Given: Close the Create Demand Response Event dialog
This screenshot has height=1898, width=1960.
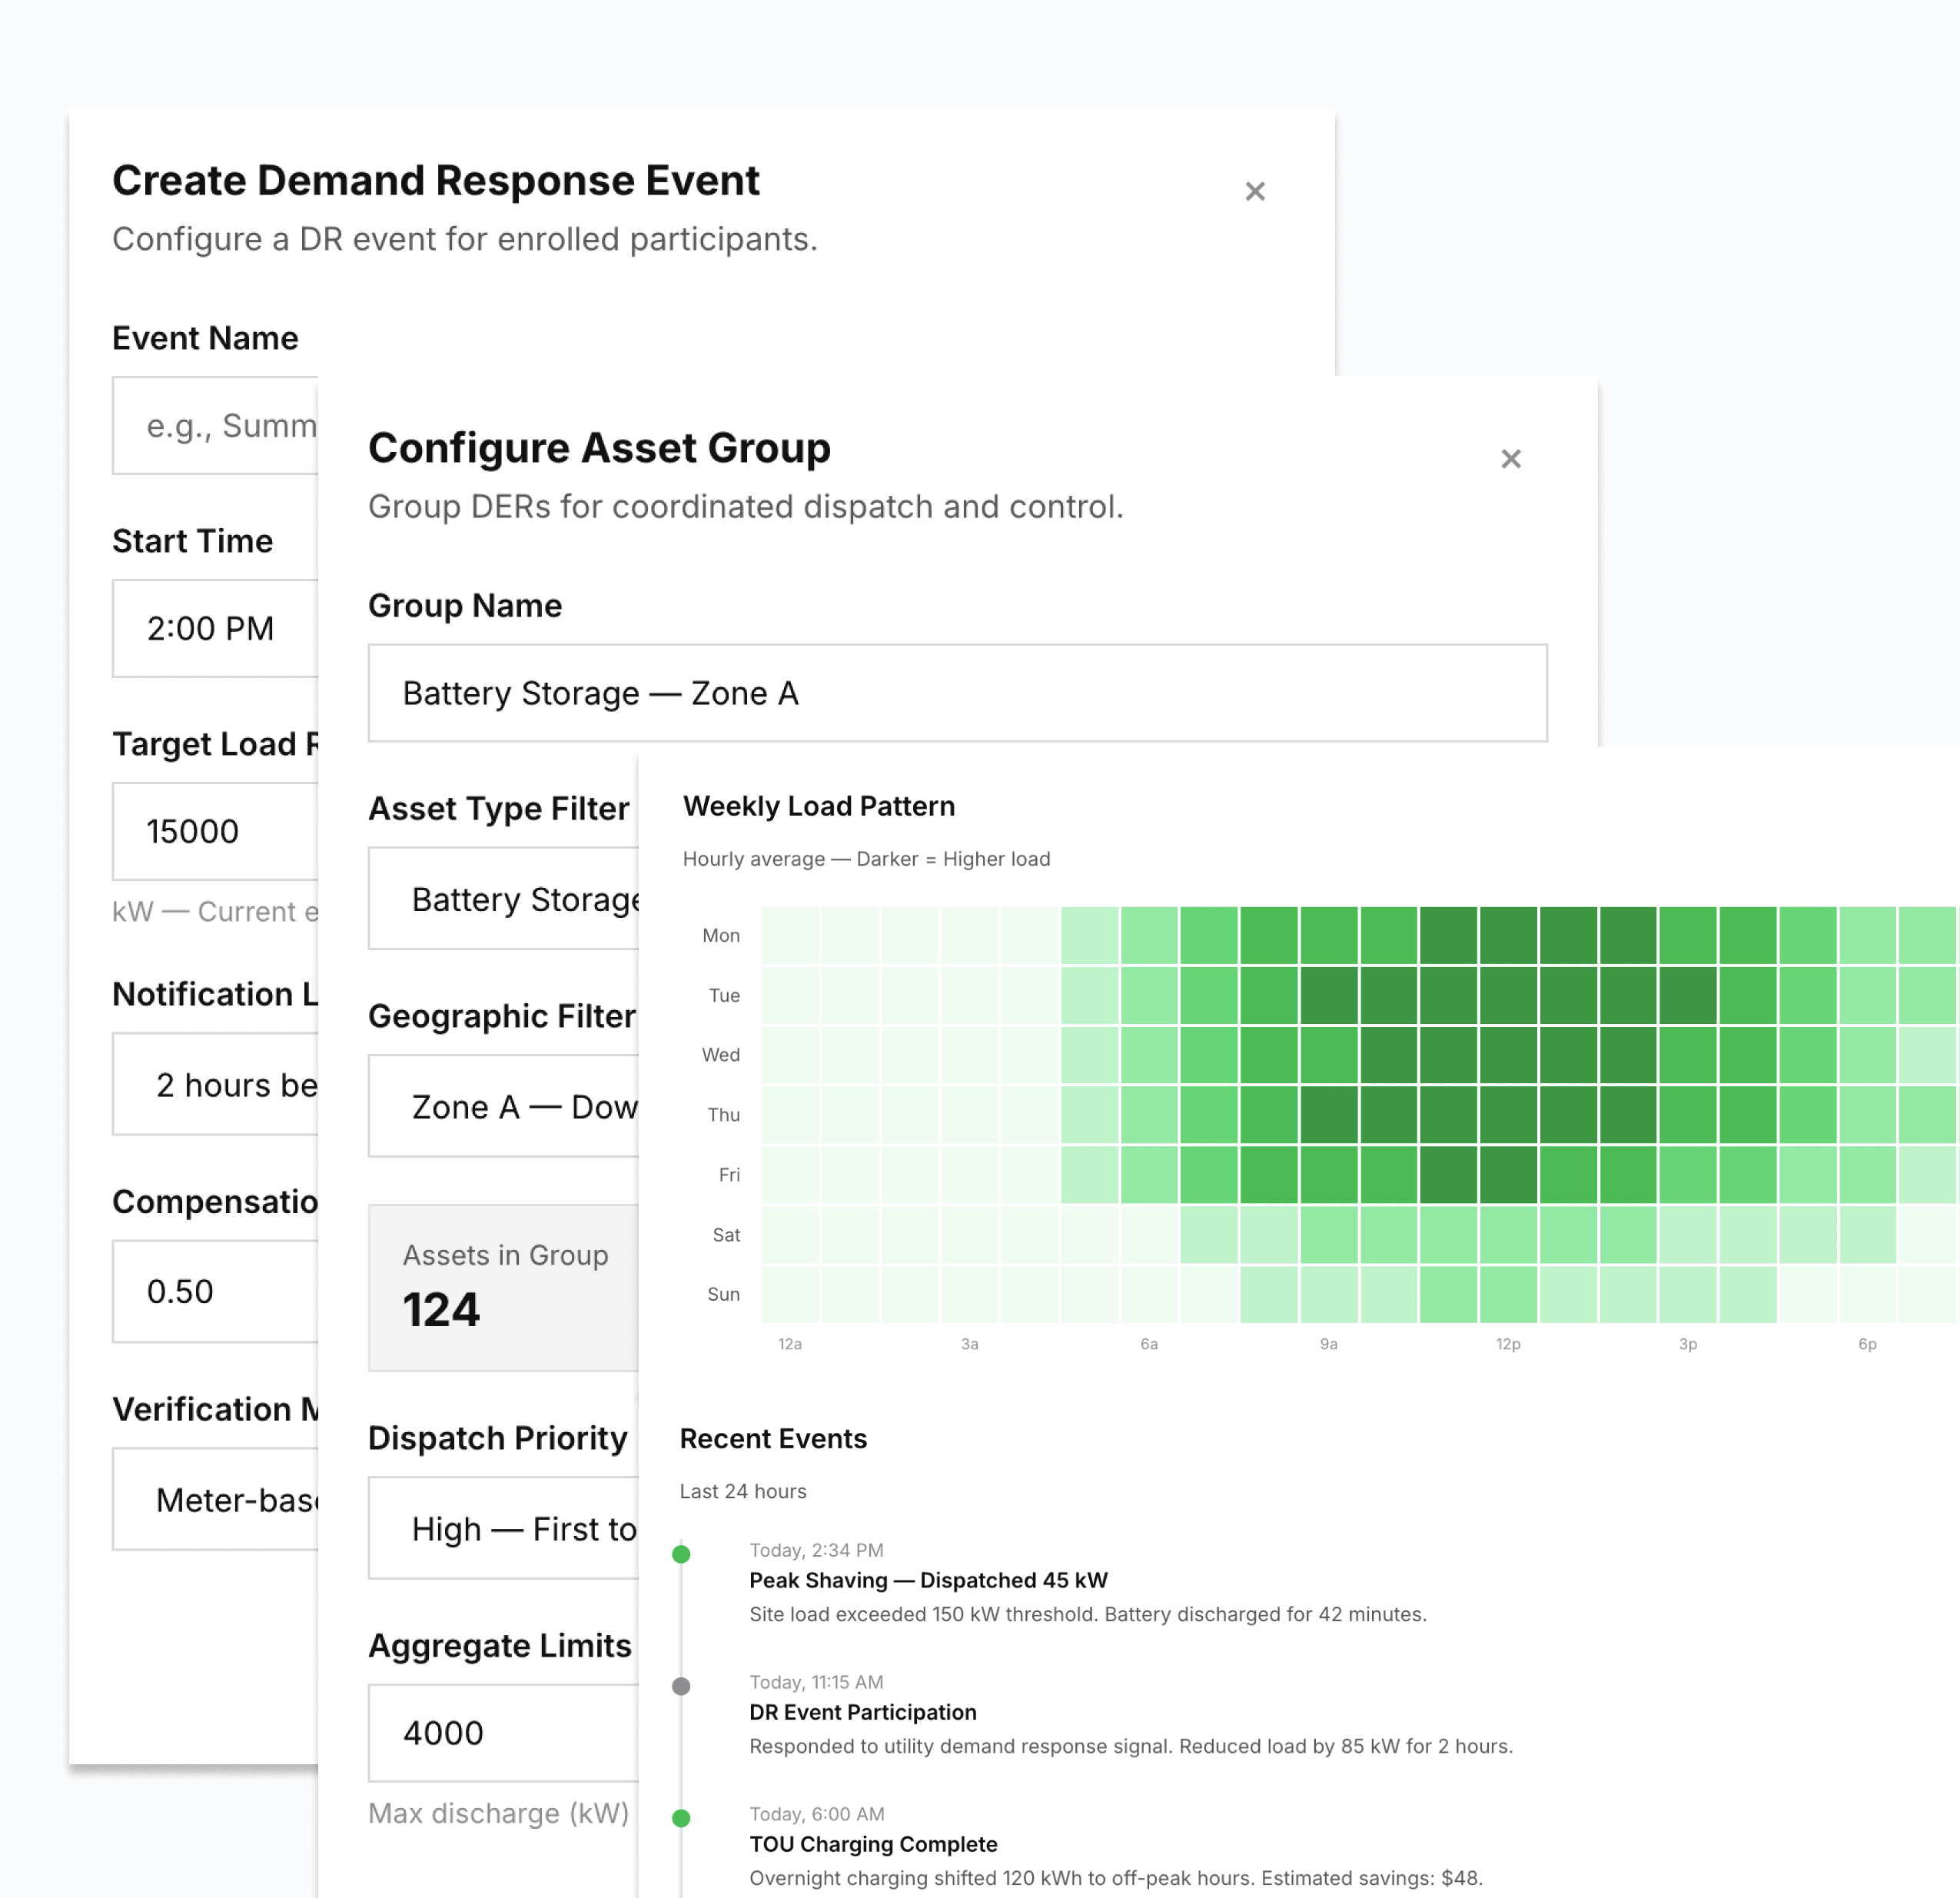Looking at the screenshot, I should pyautogui.click(x=1254, y=191).
